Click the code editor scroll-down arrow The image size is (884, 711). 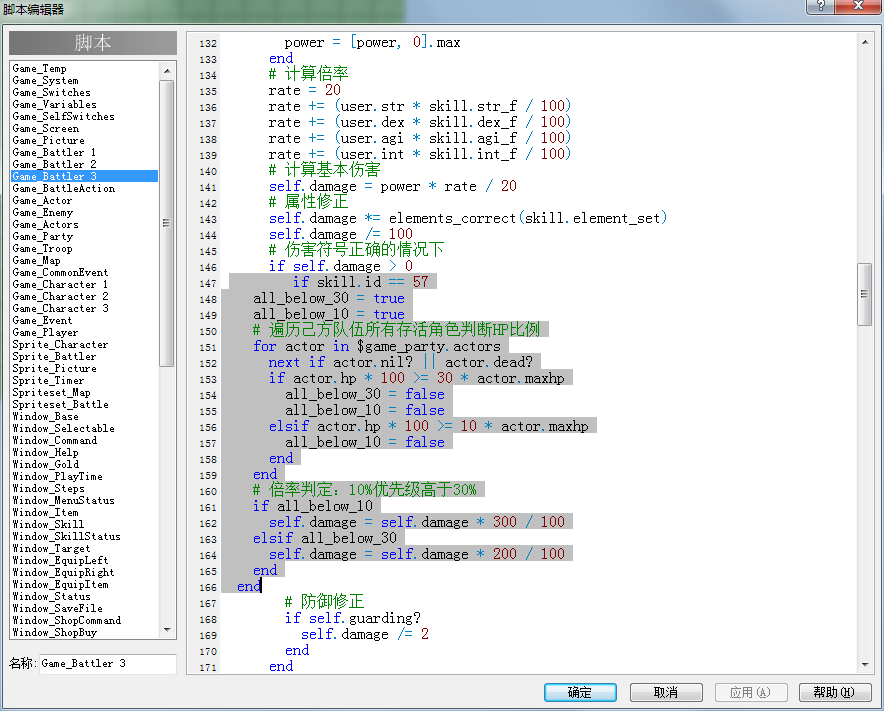click(x=865, y=665)
